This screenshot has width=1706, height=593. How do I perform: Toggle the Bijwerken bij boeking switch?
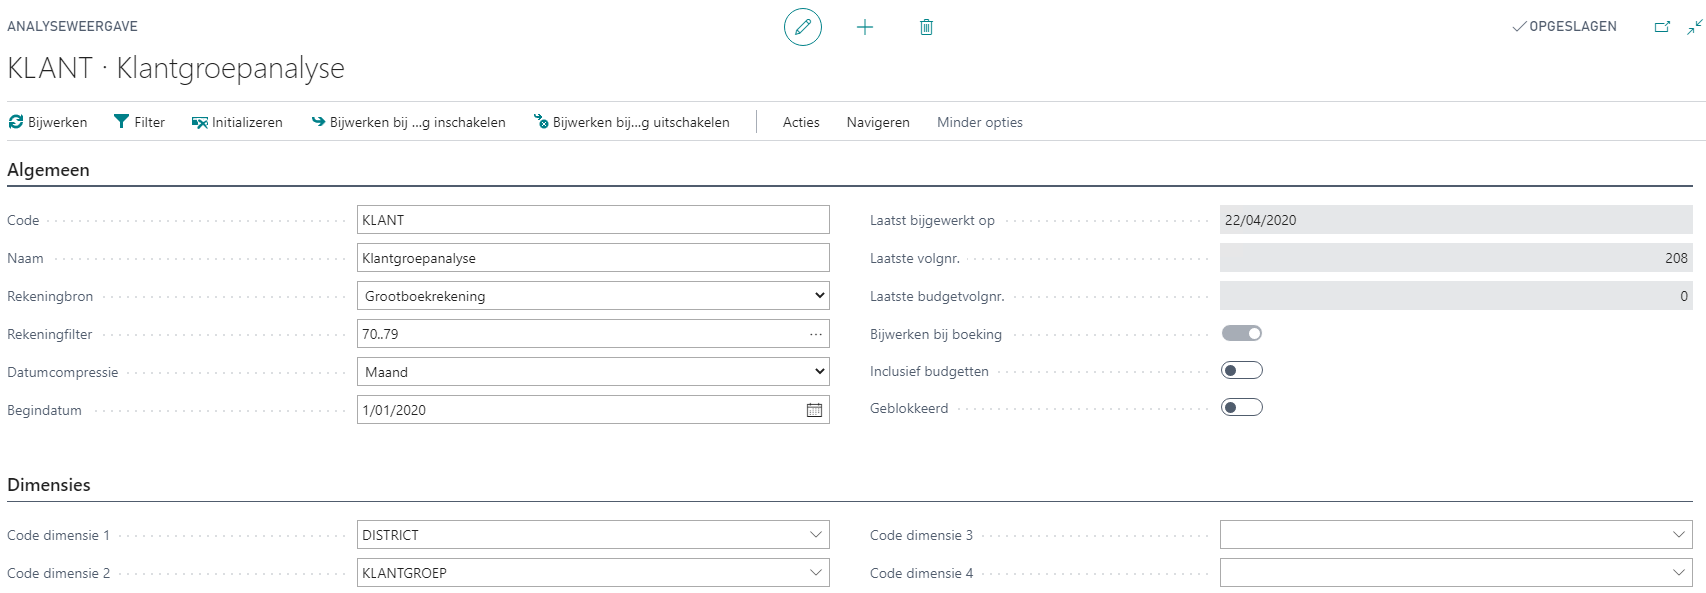pos(1242,333)
